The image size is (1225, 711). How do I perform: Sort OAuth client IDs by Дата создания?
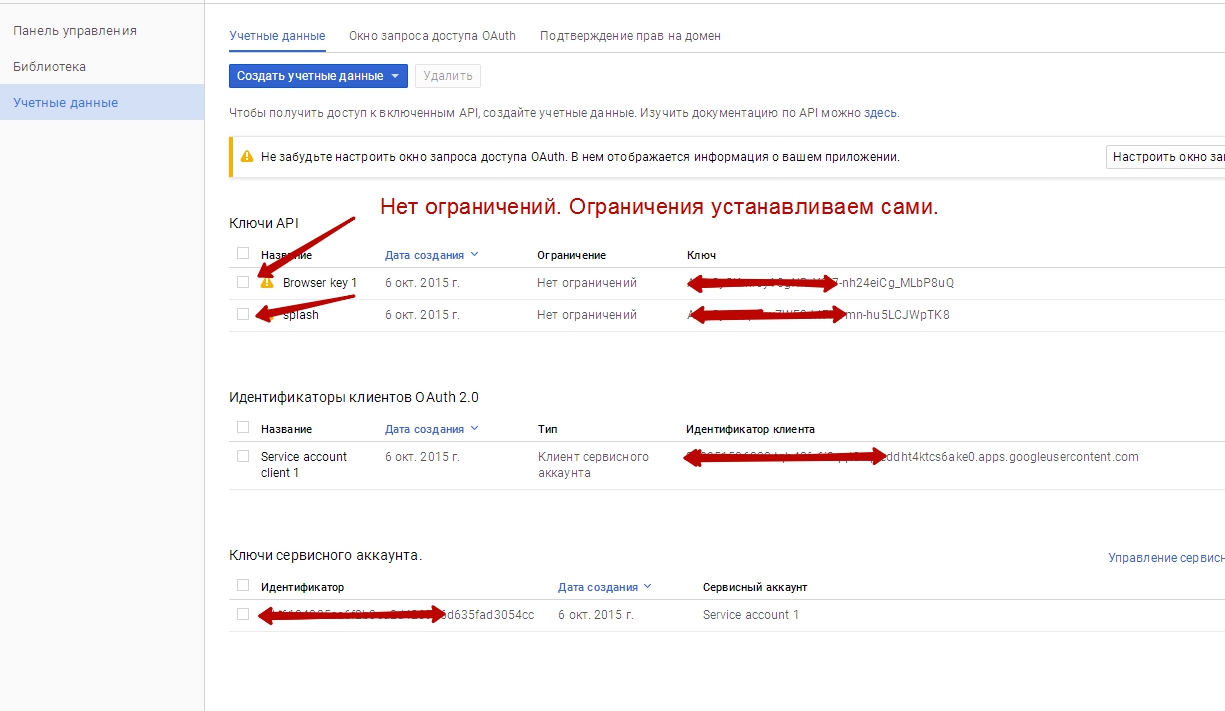tap(431, 429)
